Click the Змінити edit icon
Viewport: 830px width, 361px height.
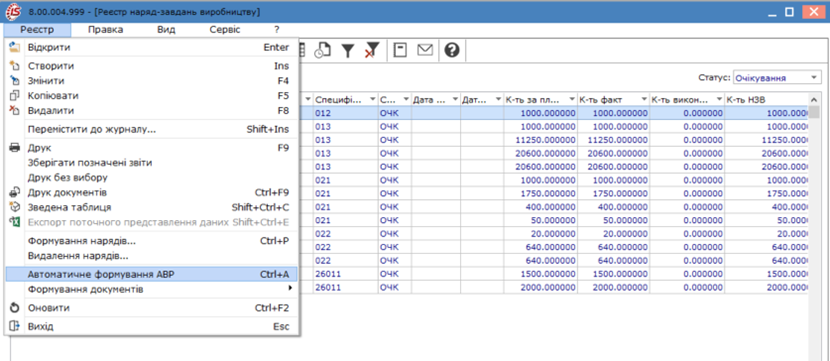pyautogui.click(x=15, y=81)
